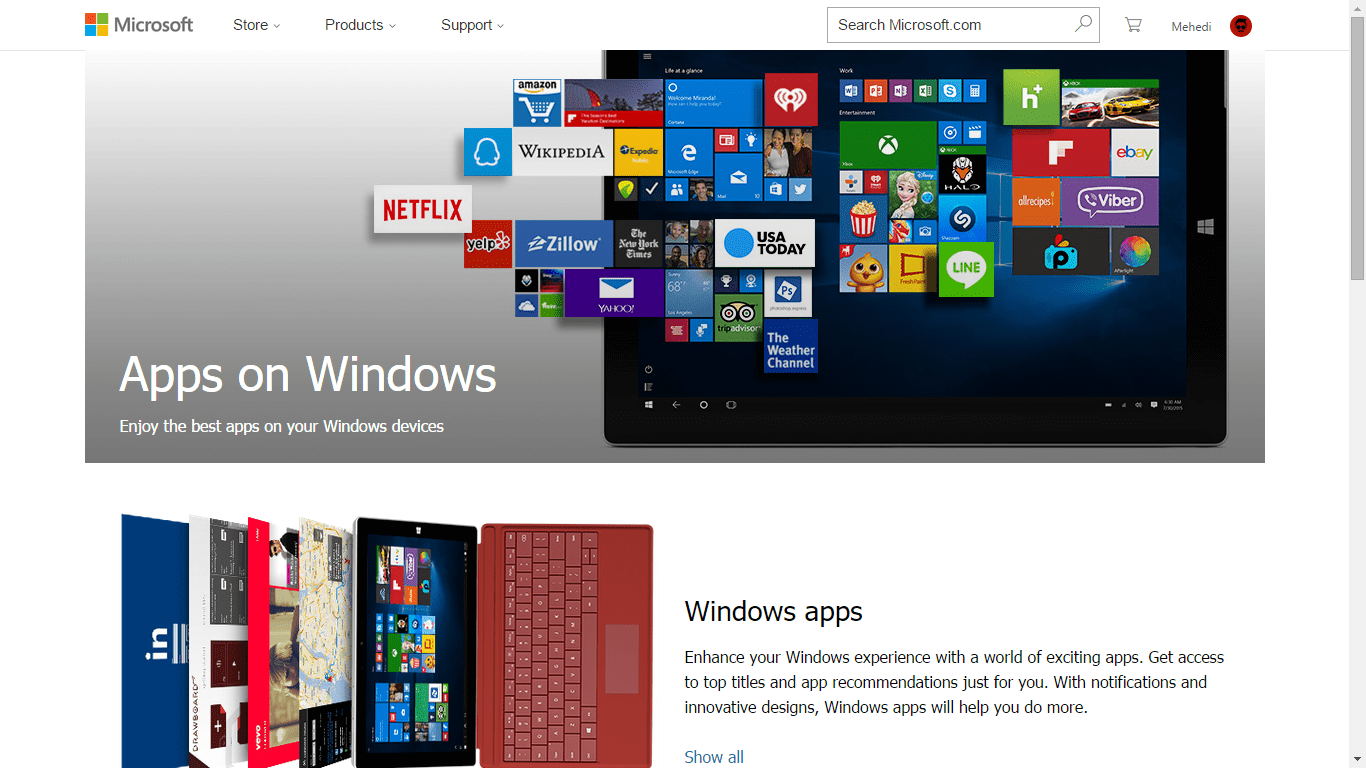1366x768 pixels.
Task: Click the iHeartRadio red tile
Action: click(791, 100)
